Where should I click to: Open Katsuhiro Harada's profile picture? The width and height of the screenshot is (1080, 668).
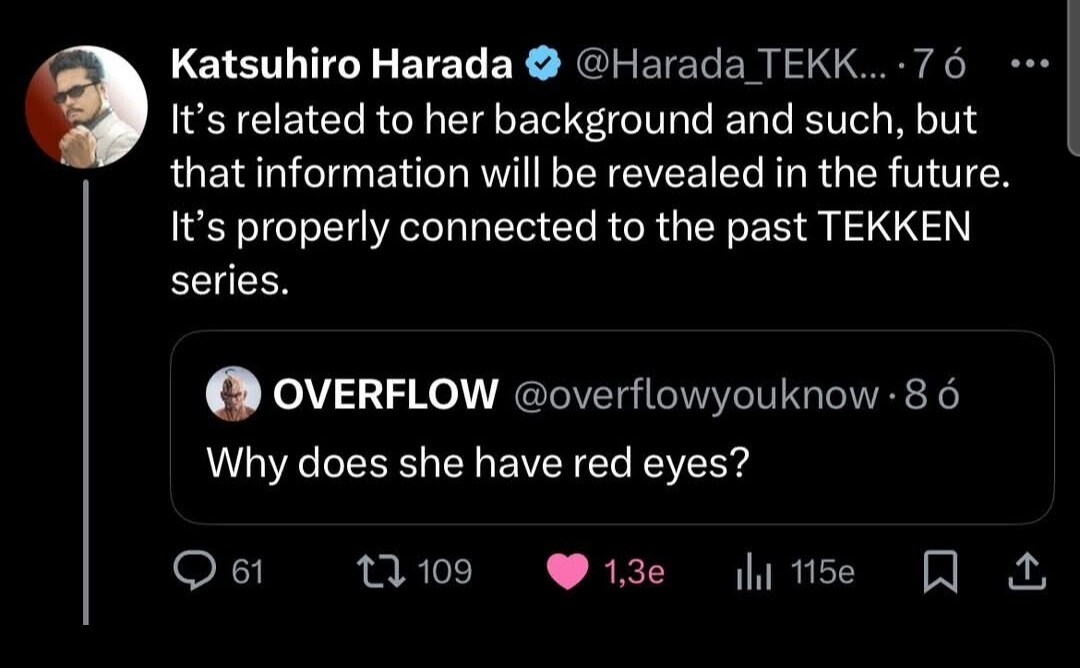click(x=86, y=106)
